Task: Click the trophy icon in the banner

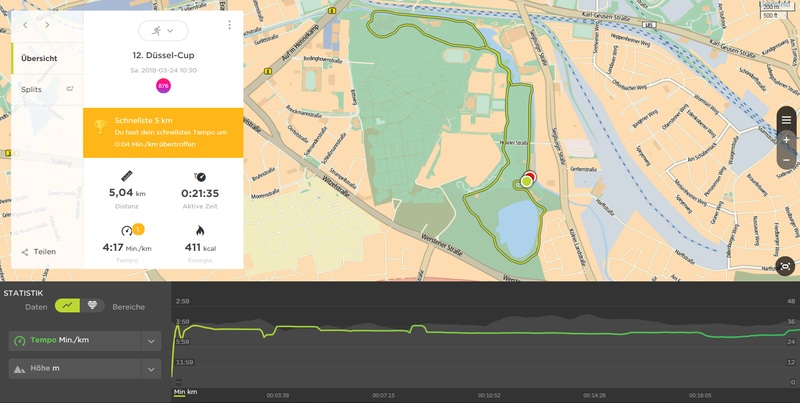Action: coord(99,126)
